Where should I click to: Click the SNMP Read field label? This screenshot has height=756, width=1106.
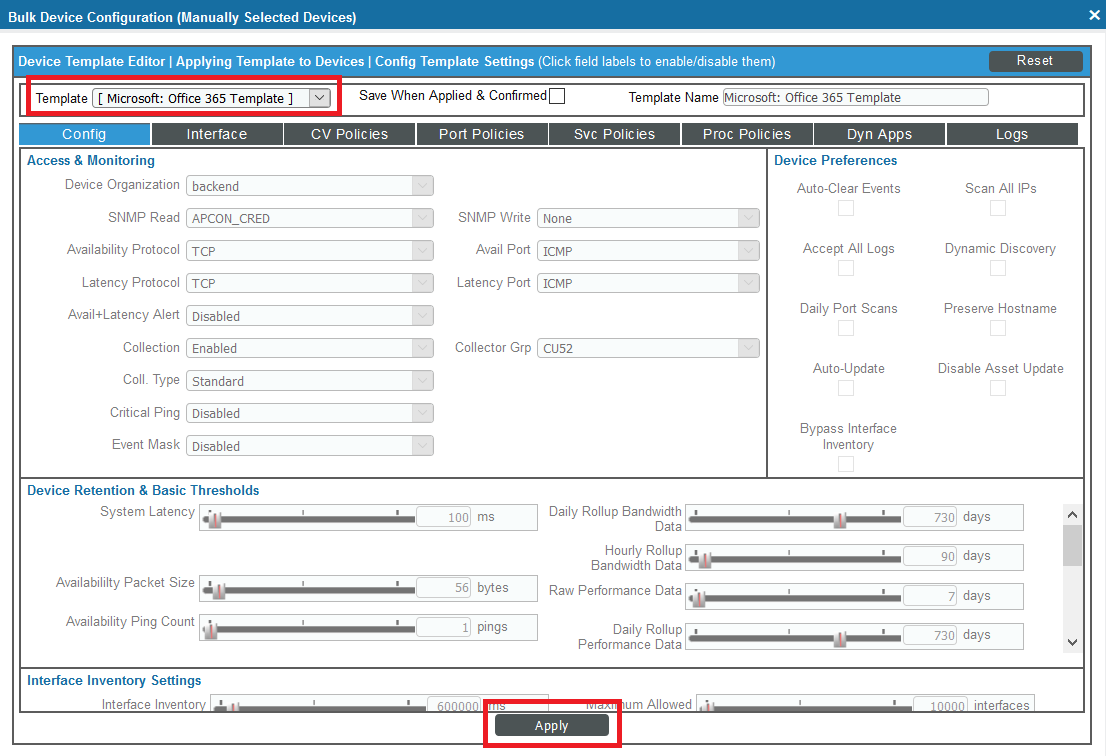pyautogui.click(x=144, y=217)
